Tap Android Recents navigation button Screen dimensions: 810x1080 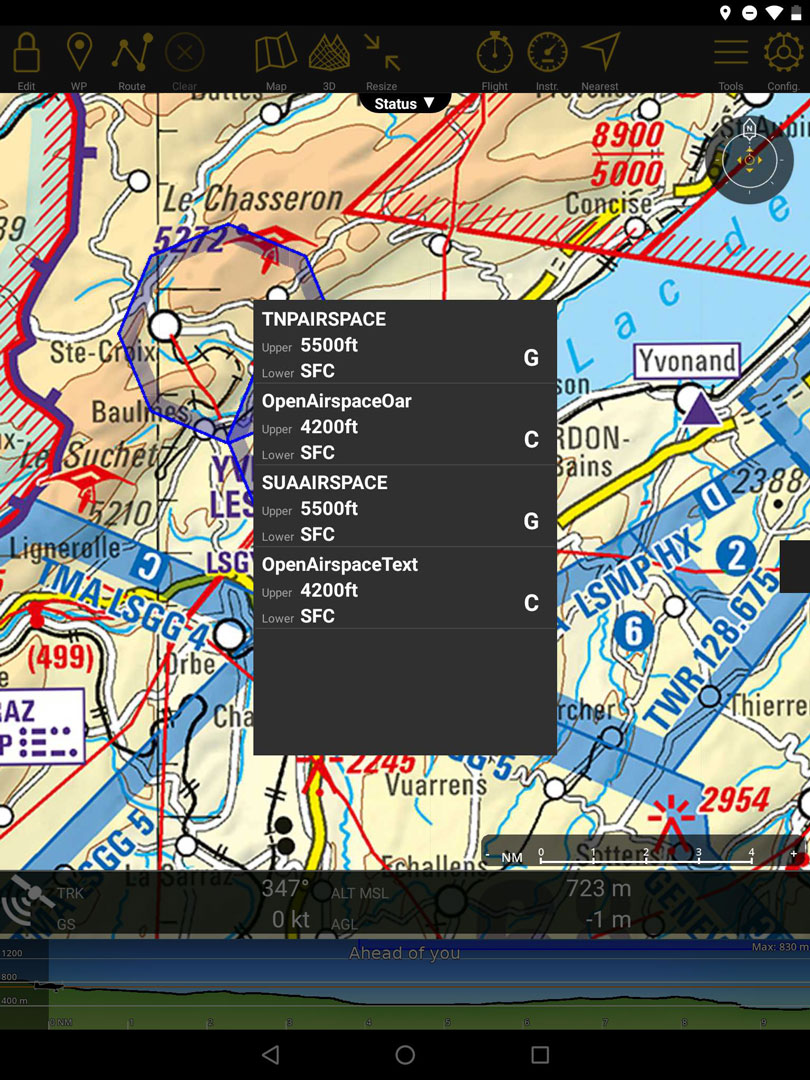(540, 1055)
